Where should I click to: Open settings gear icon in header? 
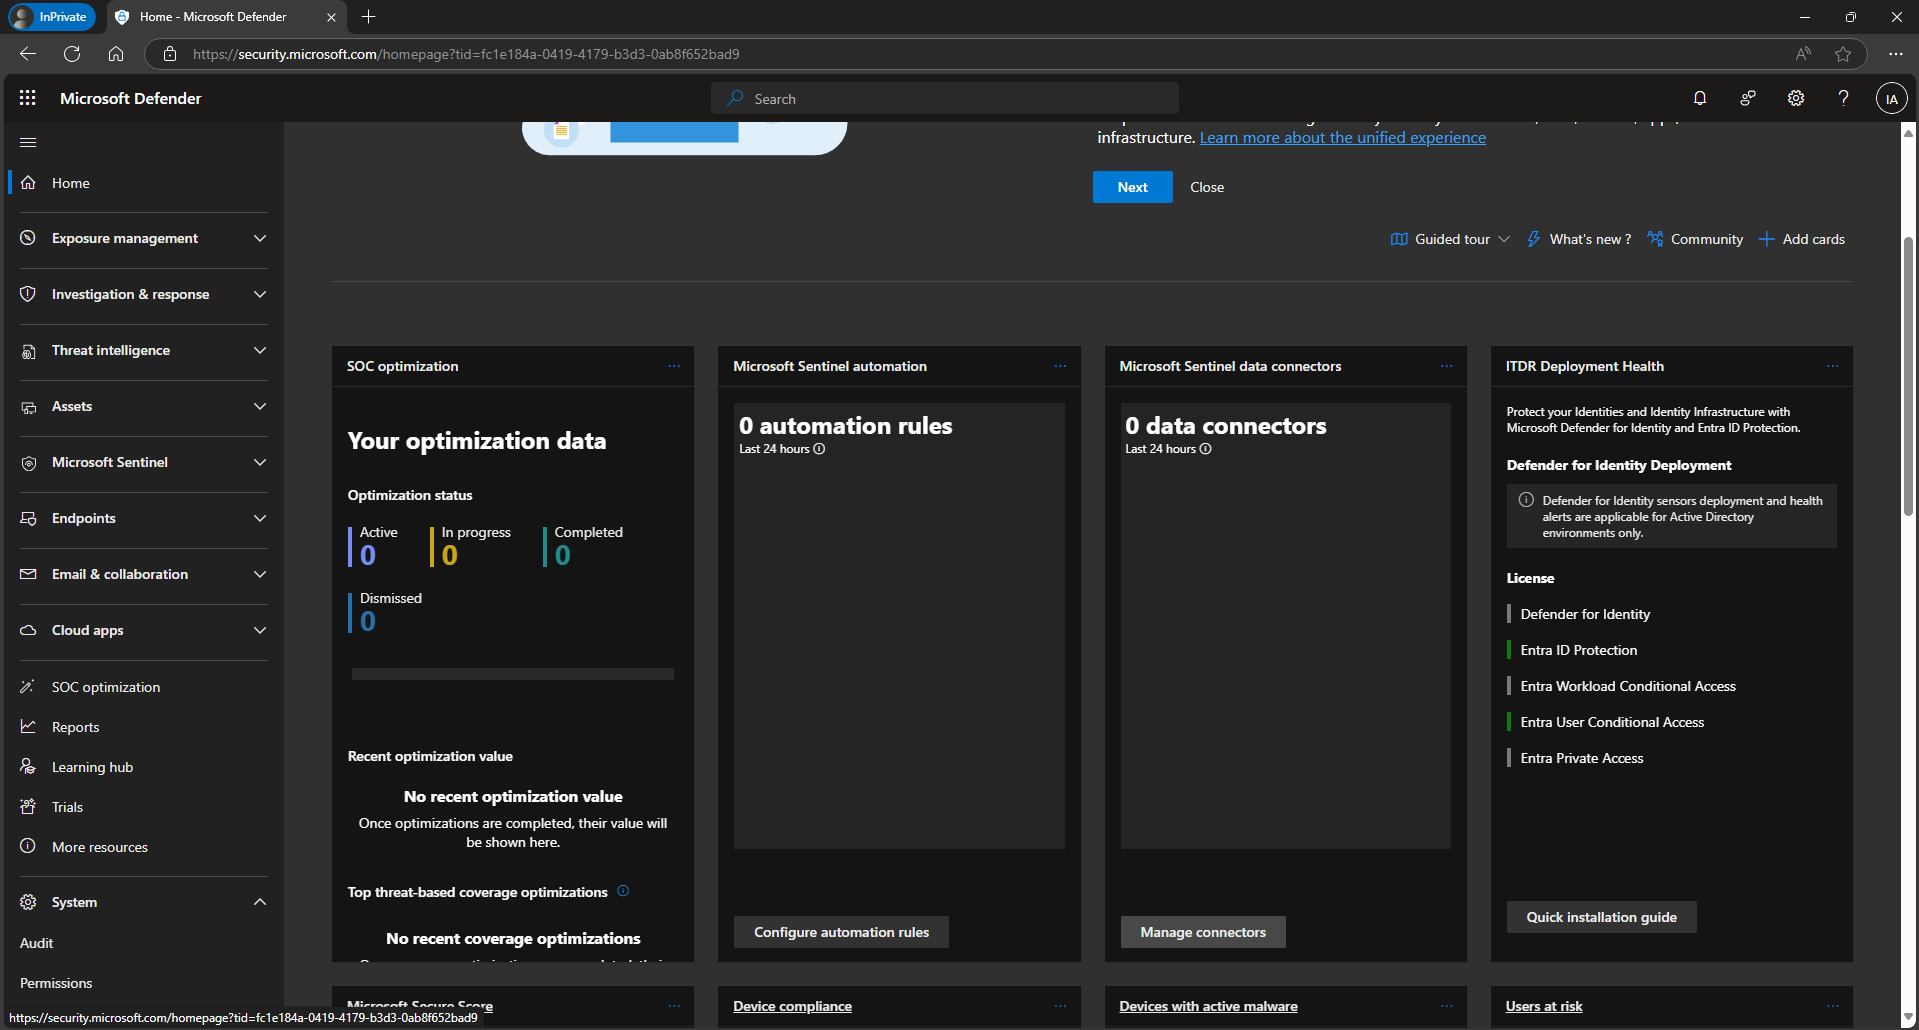click(x=1796, y=98)
